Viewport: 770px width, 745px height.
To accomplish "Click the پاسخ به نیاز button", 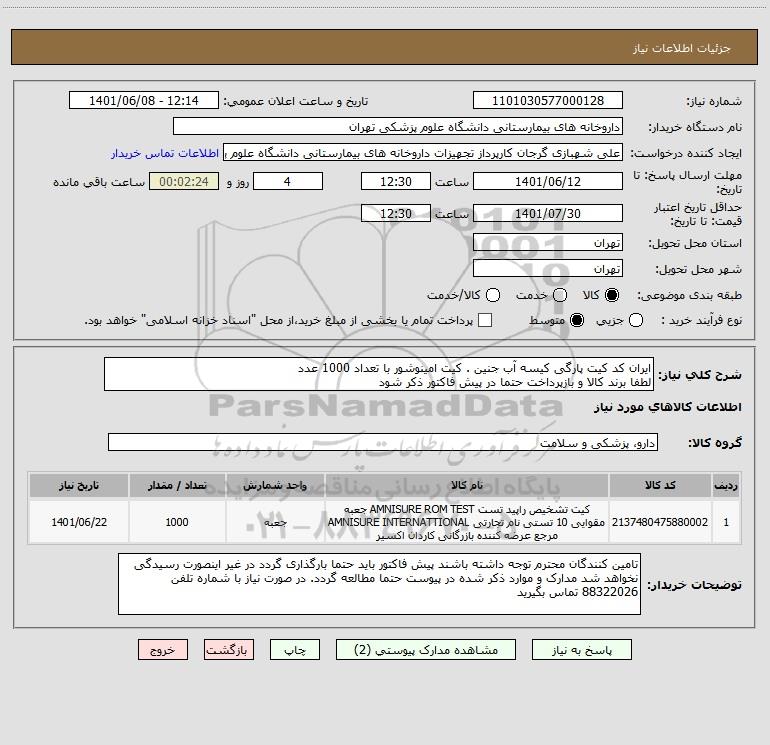I will (x=581, y=650).
